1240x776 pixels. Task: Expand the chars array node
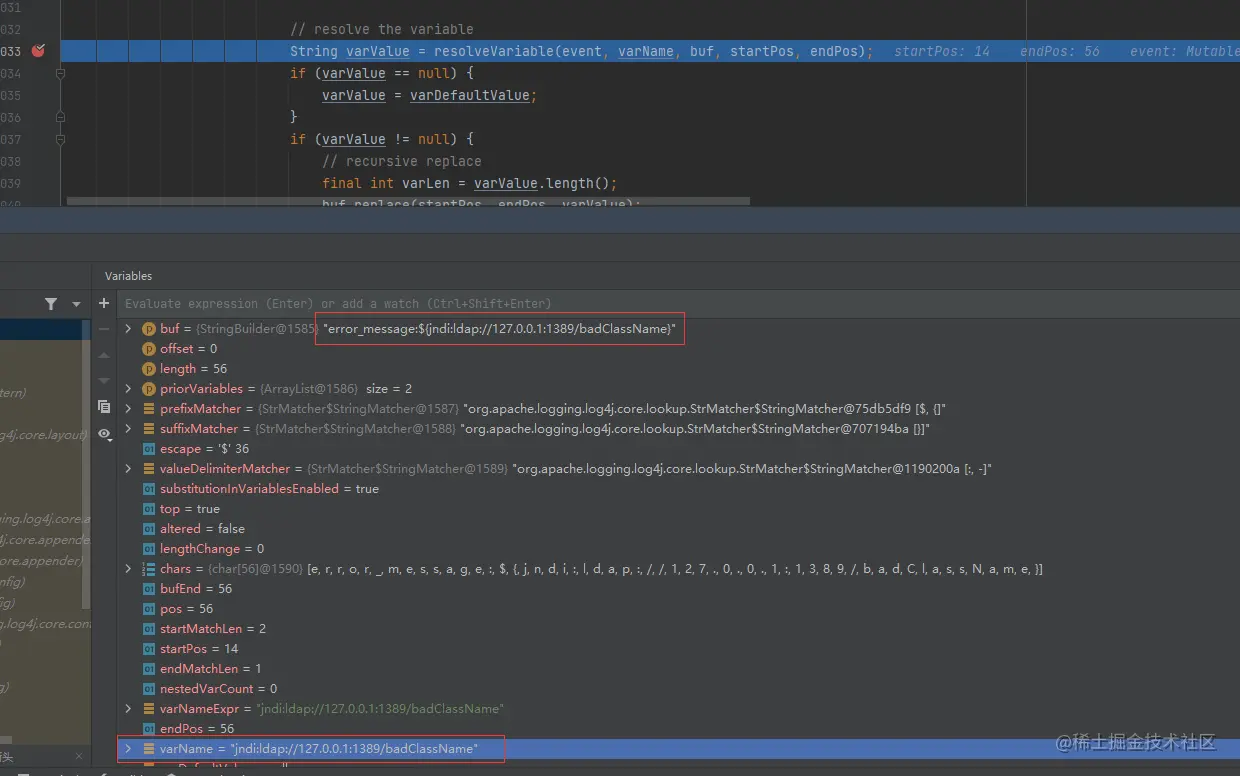(x=128, y=568)
